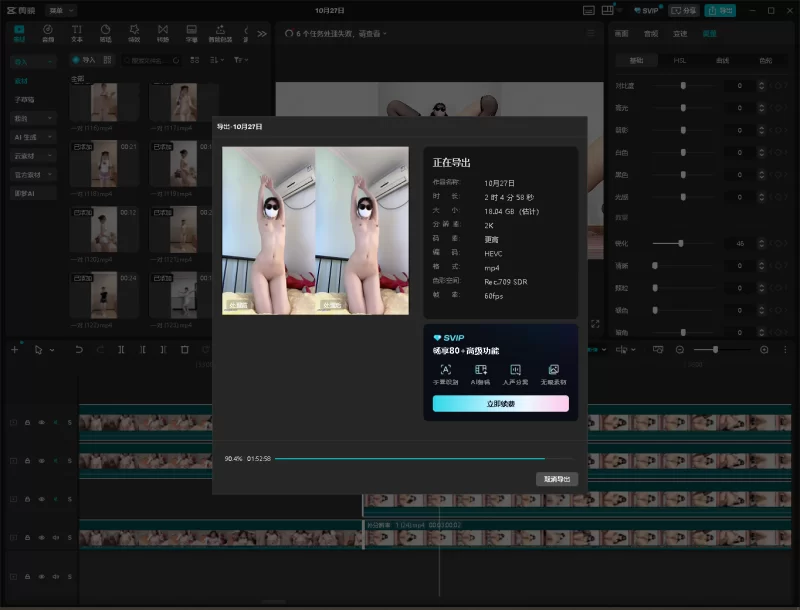Open the 菜单 dropdown in title bar
Screen dimensions: 800x610
(x=60, y=10)
